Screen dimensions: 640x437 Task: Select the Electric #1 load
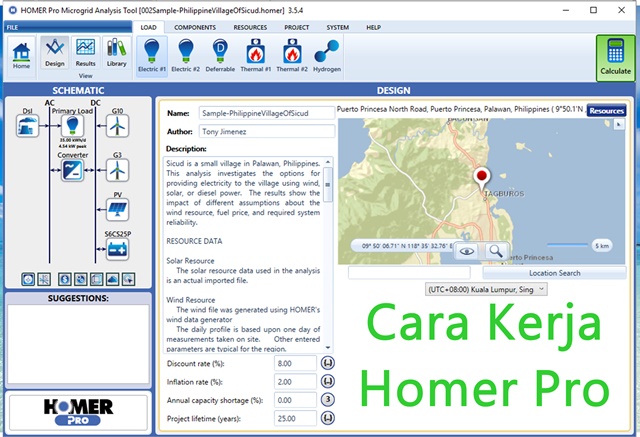[151, 56]
